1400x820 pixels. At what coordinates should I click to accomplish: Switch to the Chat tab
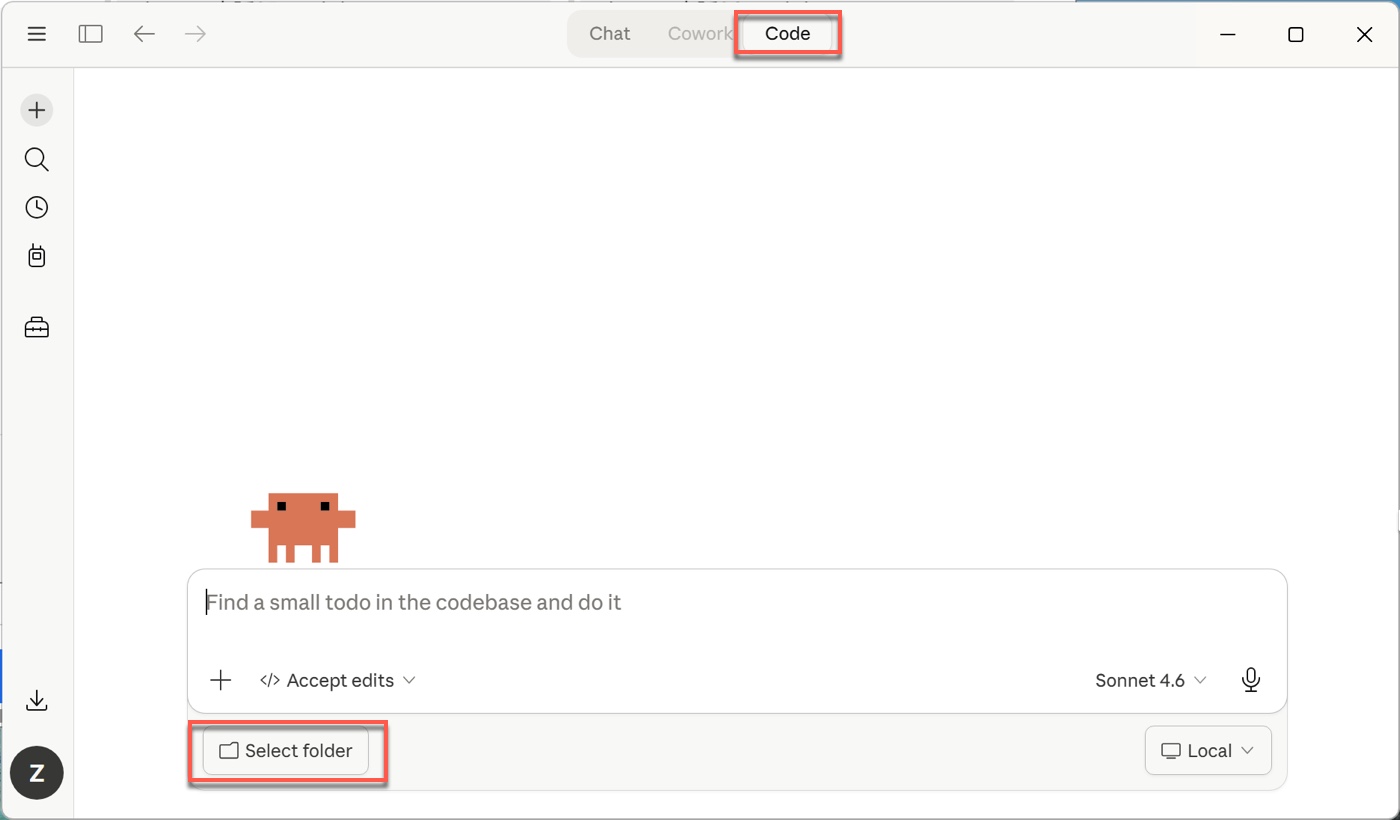[609, 34]
